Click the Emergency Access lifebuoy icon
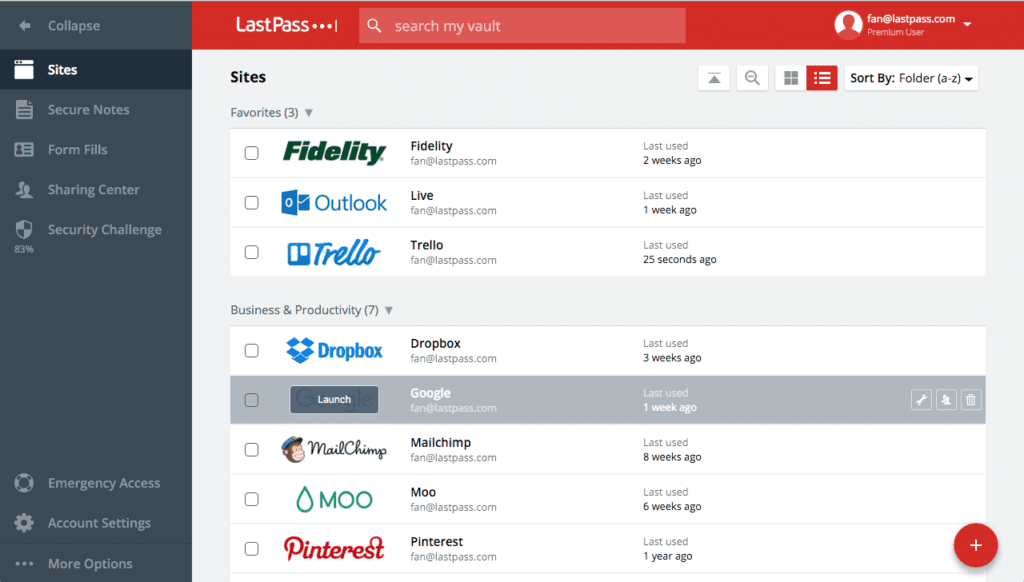This screenshot has height=582, width=1024. point(24,483)
